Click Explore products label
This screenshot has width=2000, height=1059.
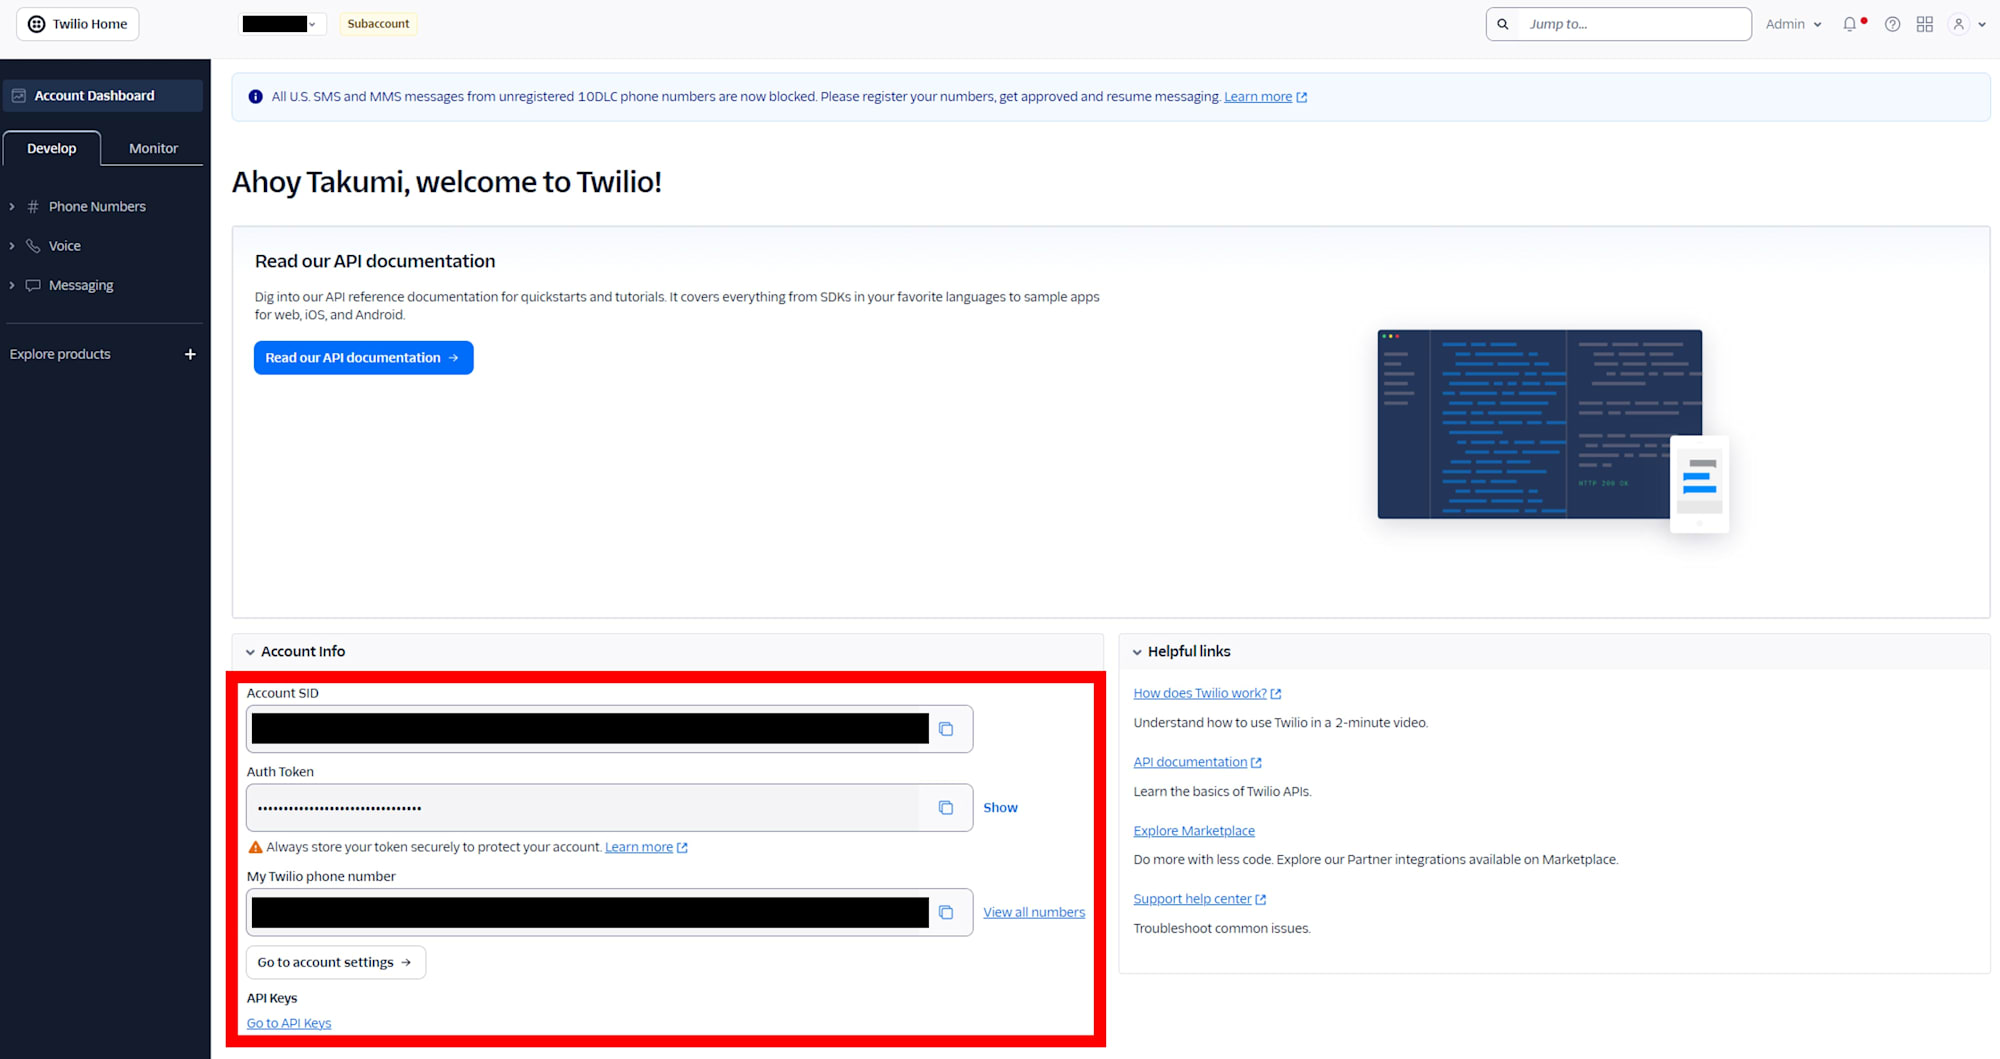point(60,354)
